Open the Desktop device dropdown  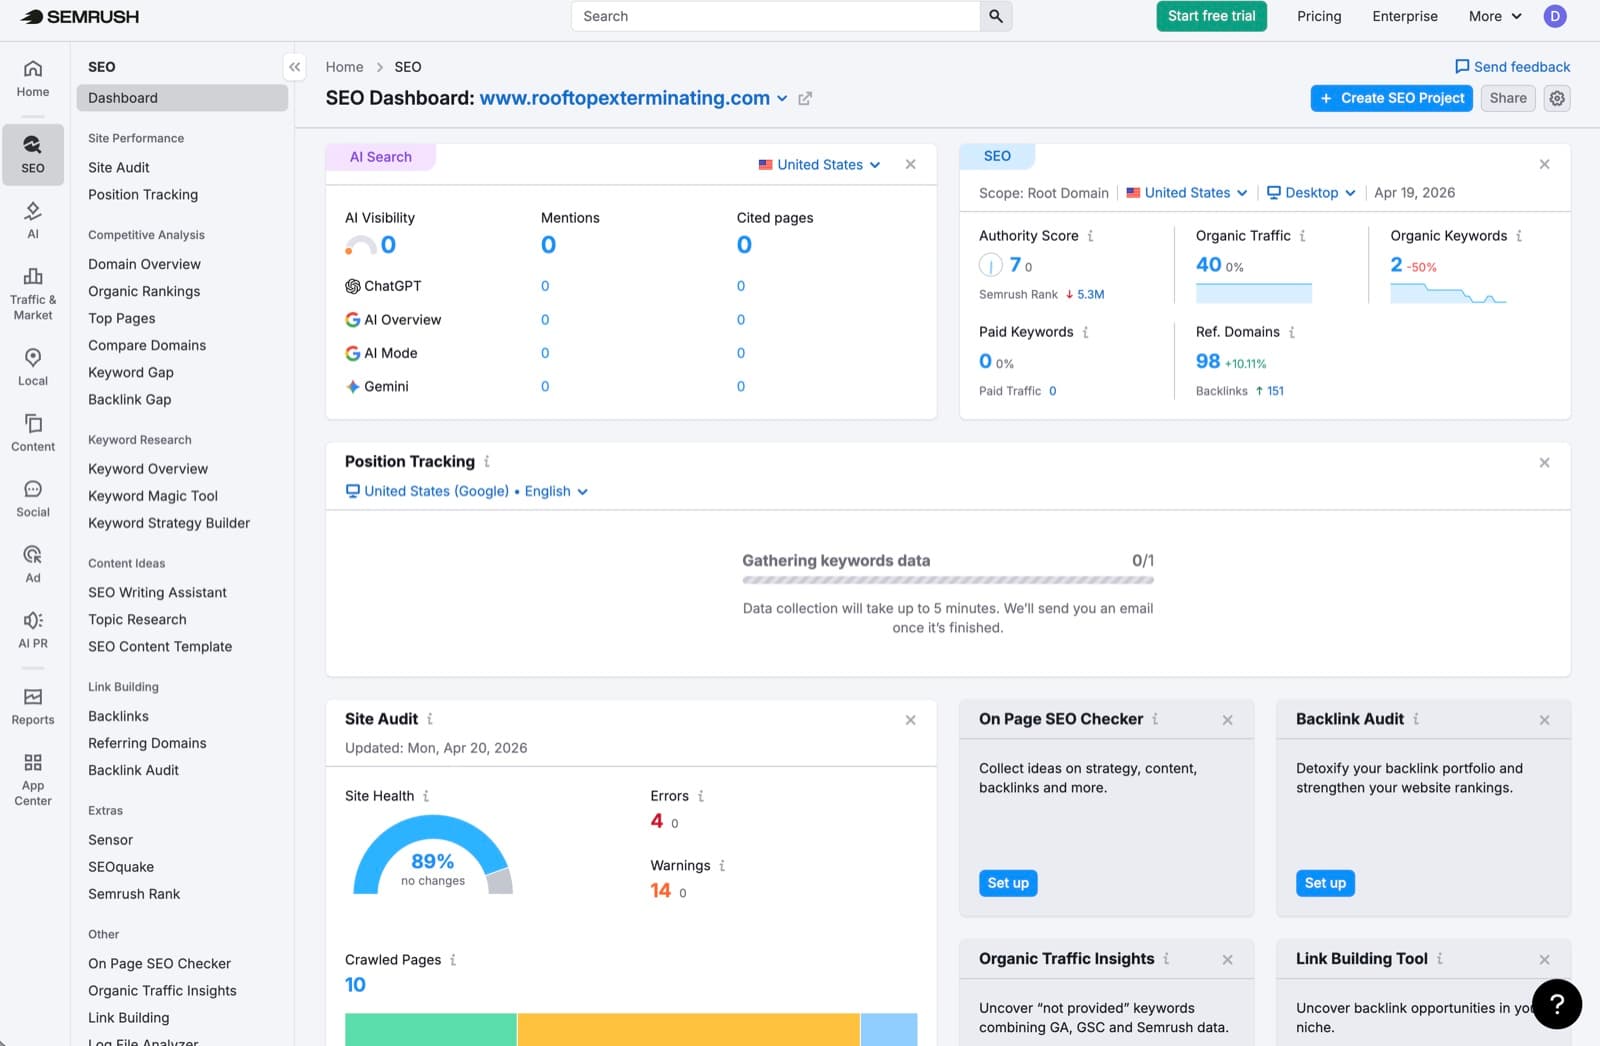click(x=1311, y=193)
